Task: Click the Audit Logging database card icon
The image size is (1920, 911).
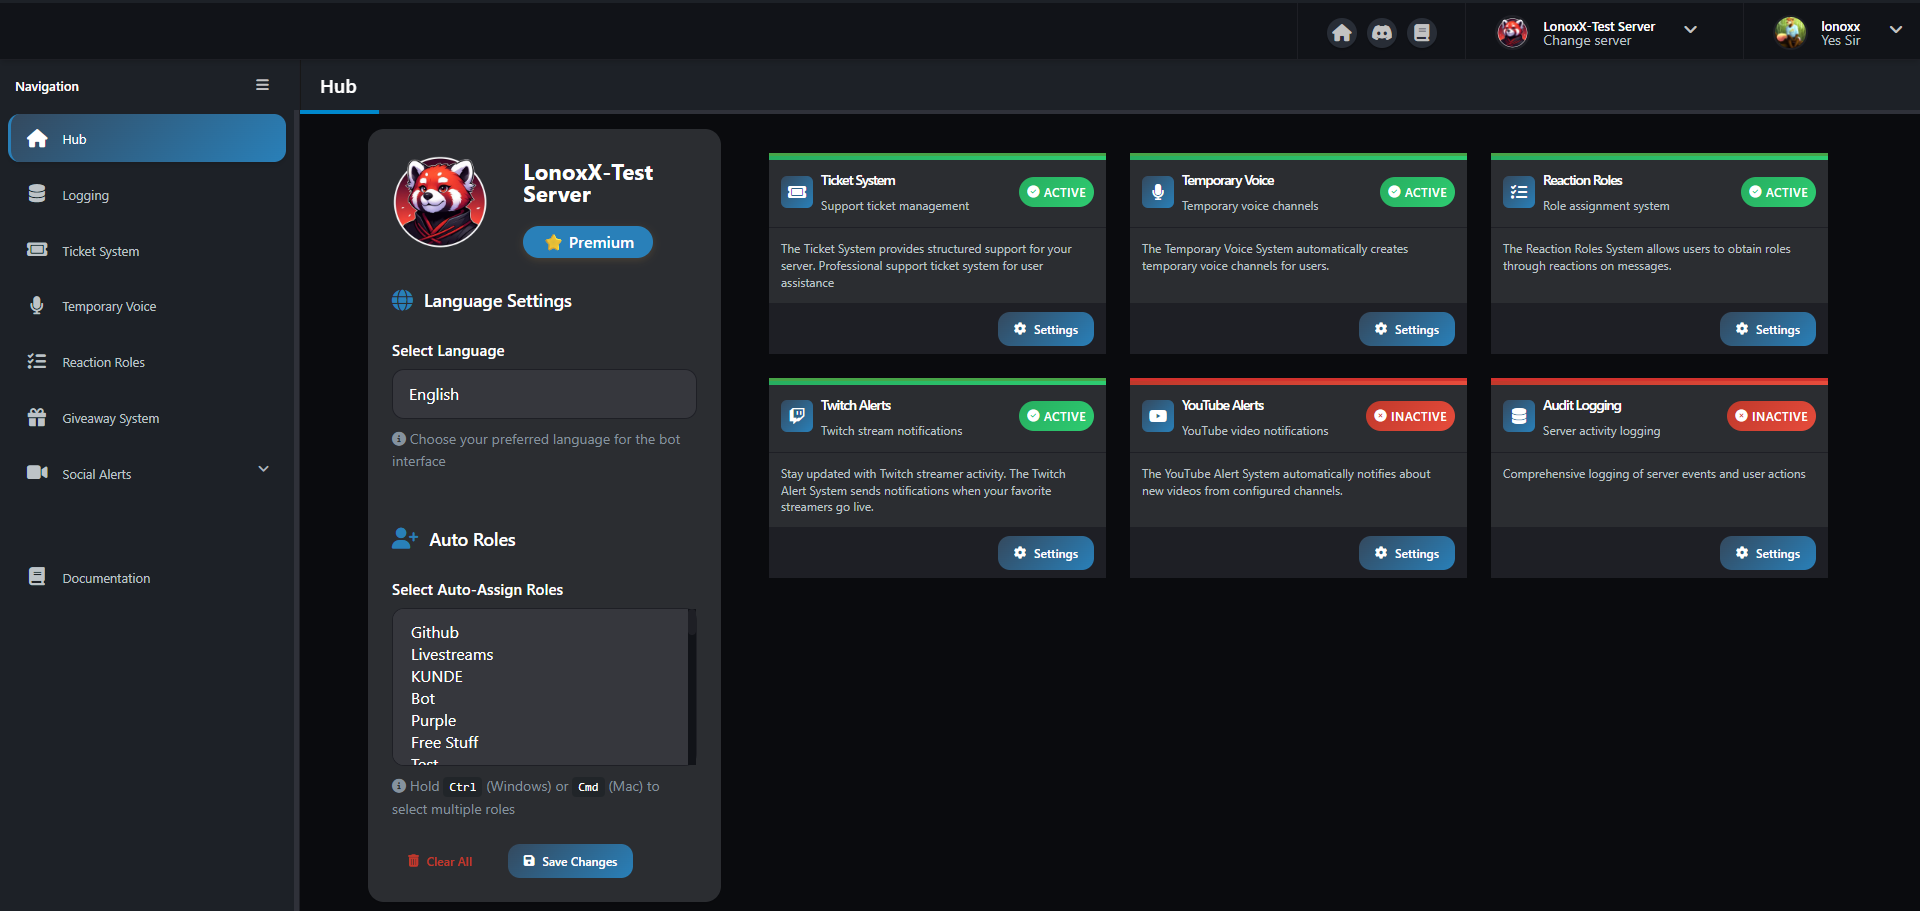Action: tap(1519, 416)
